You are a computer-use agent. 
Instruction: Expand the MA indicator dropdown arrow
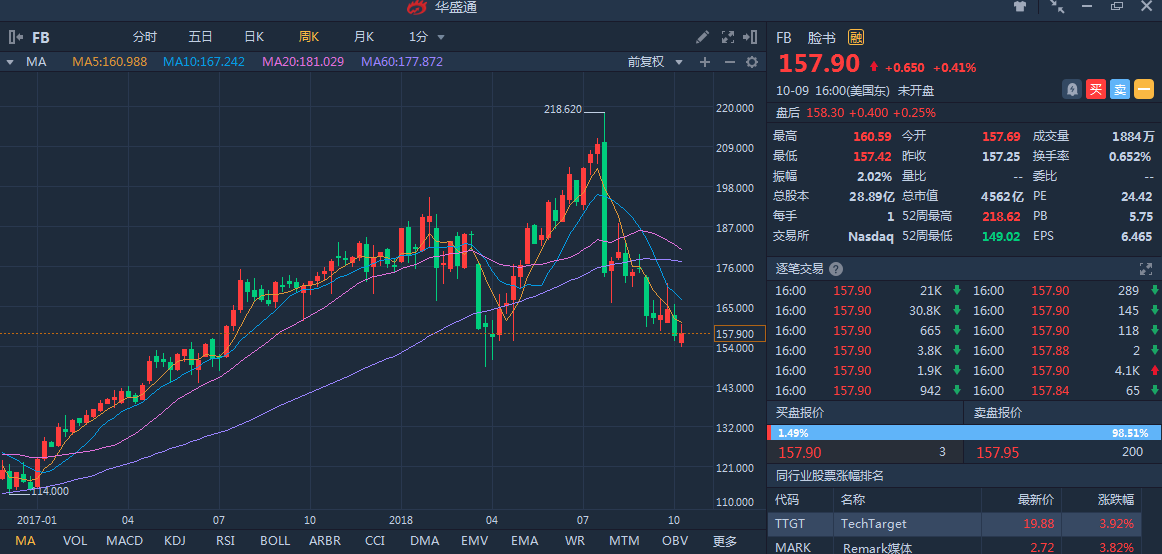(10, 62)
